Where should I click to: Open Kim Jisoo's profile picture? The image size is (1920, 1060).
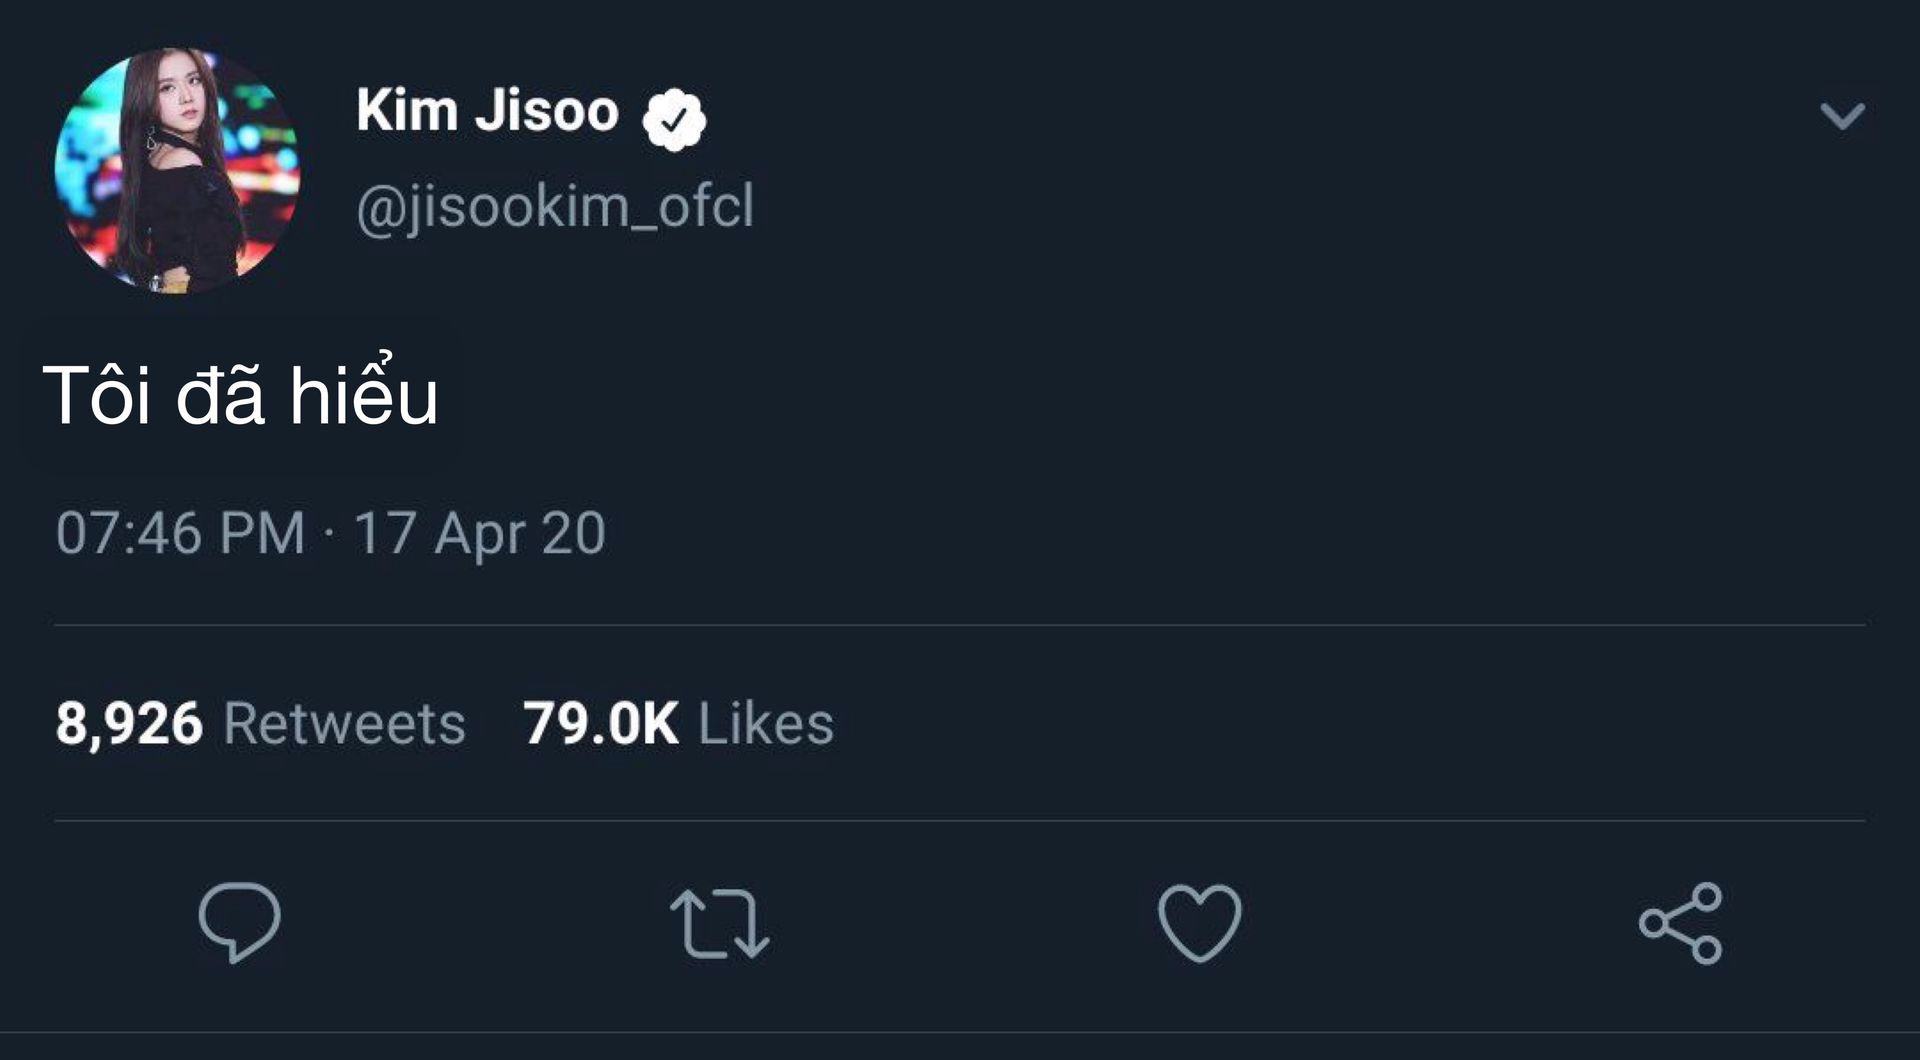(177, 171)
